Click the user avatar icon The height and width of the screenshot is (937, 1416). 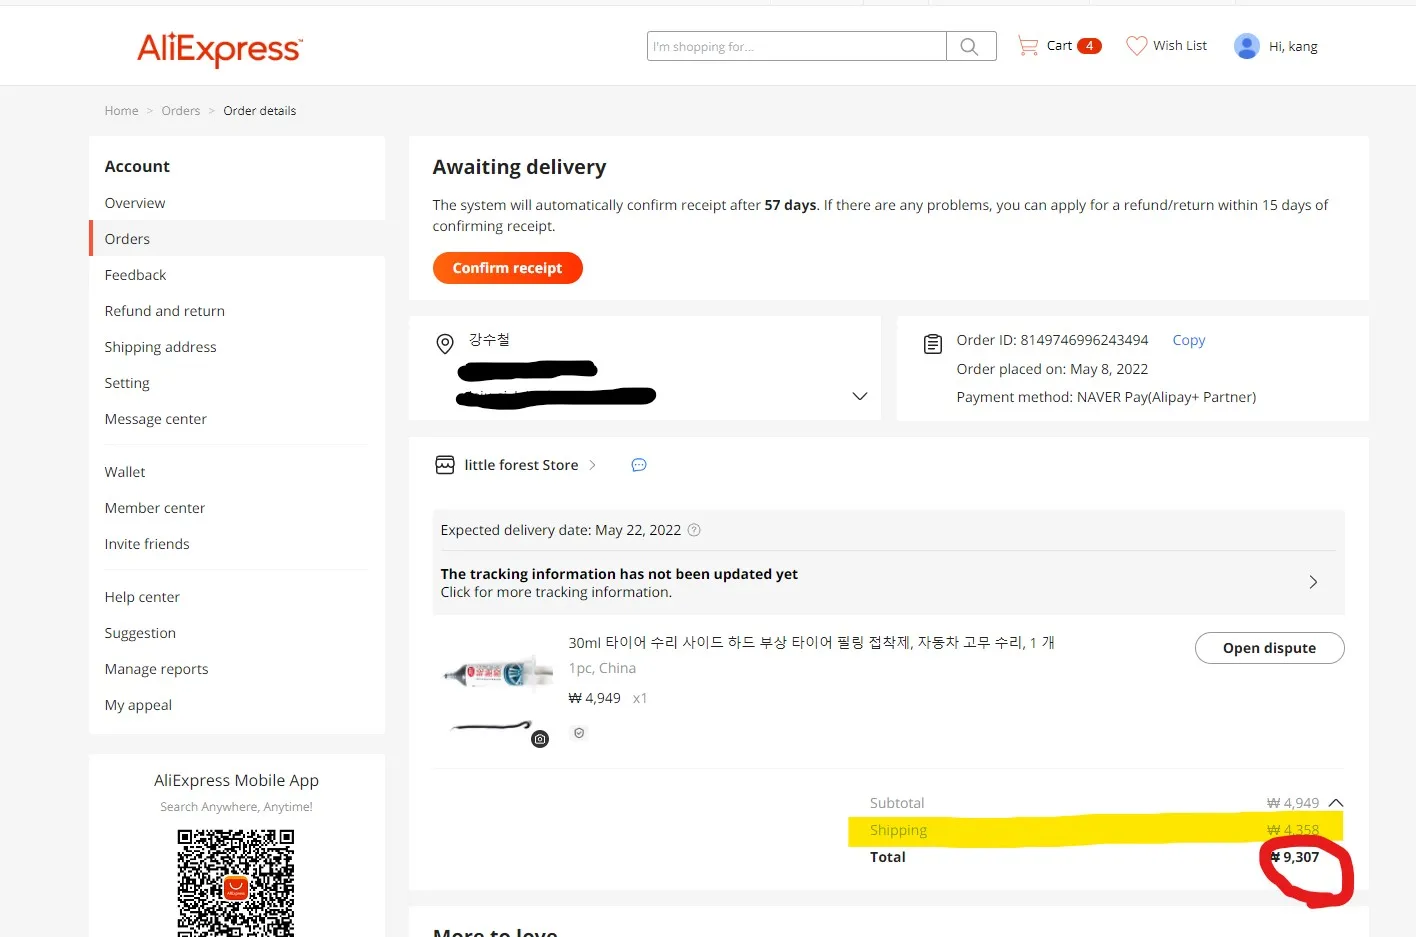(x=1246, y=46)
